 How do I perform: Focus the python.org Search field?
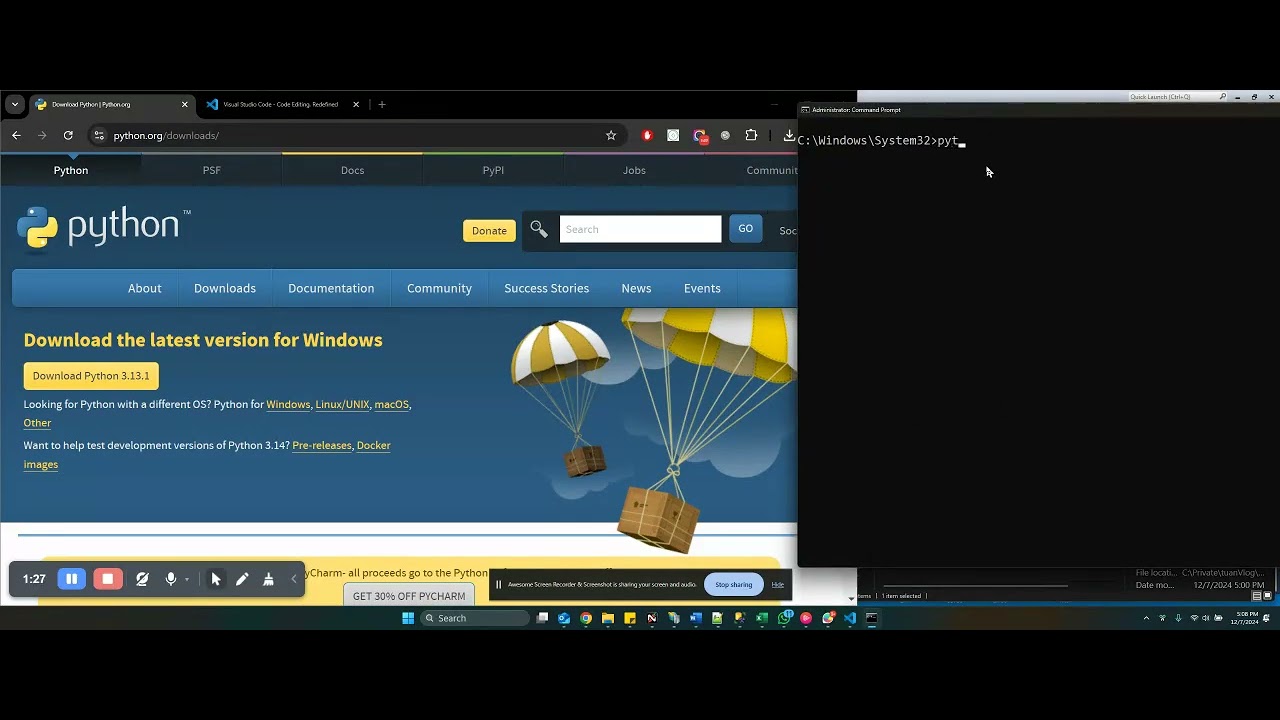click(640, 229)
